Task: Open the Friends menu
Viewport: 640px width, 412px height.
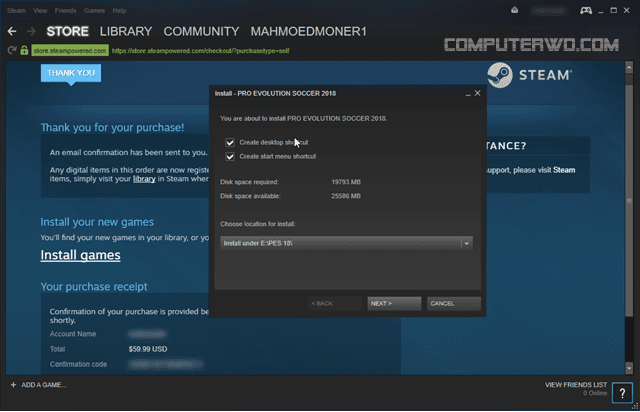Action: coord(65,11)
